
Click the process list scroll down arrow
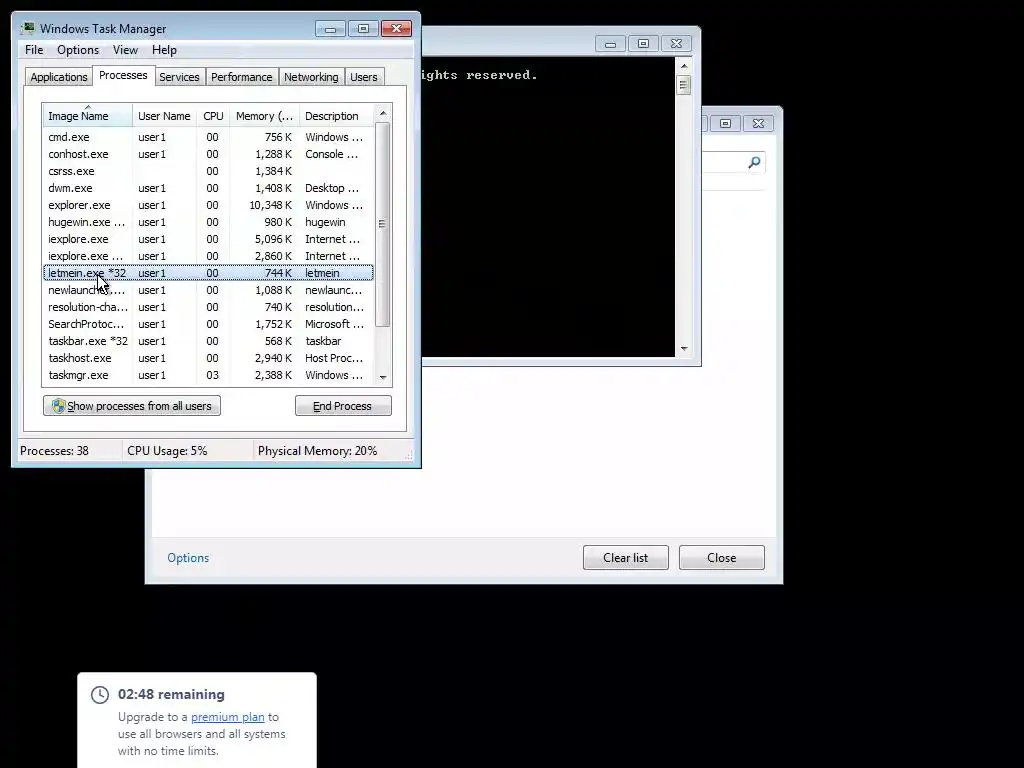coord(383,377)
